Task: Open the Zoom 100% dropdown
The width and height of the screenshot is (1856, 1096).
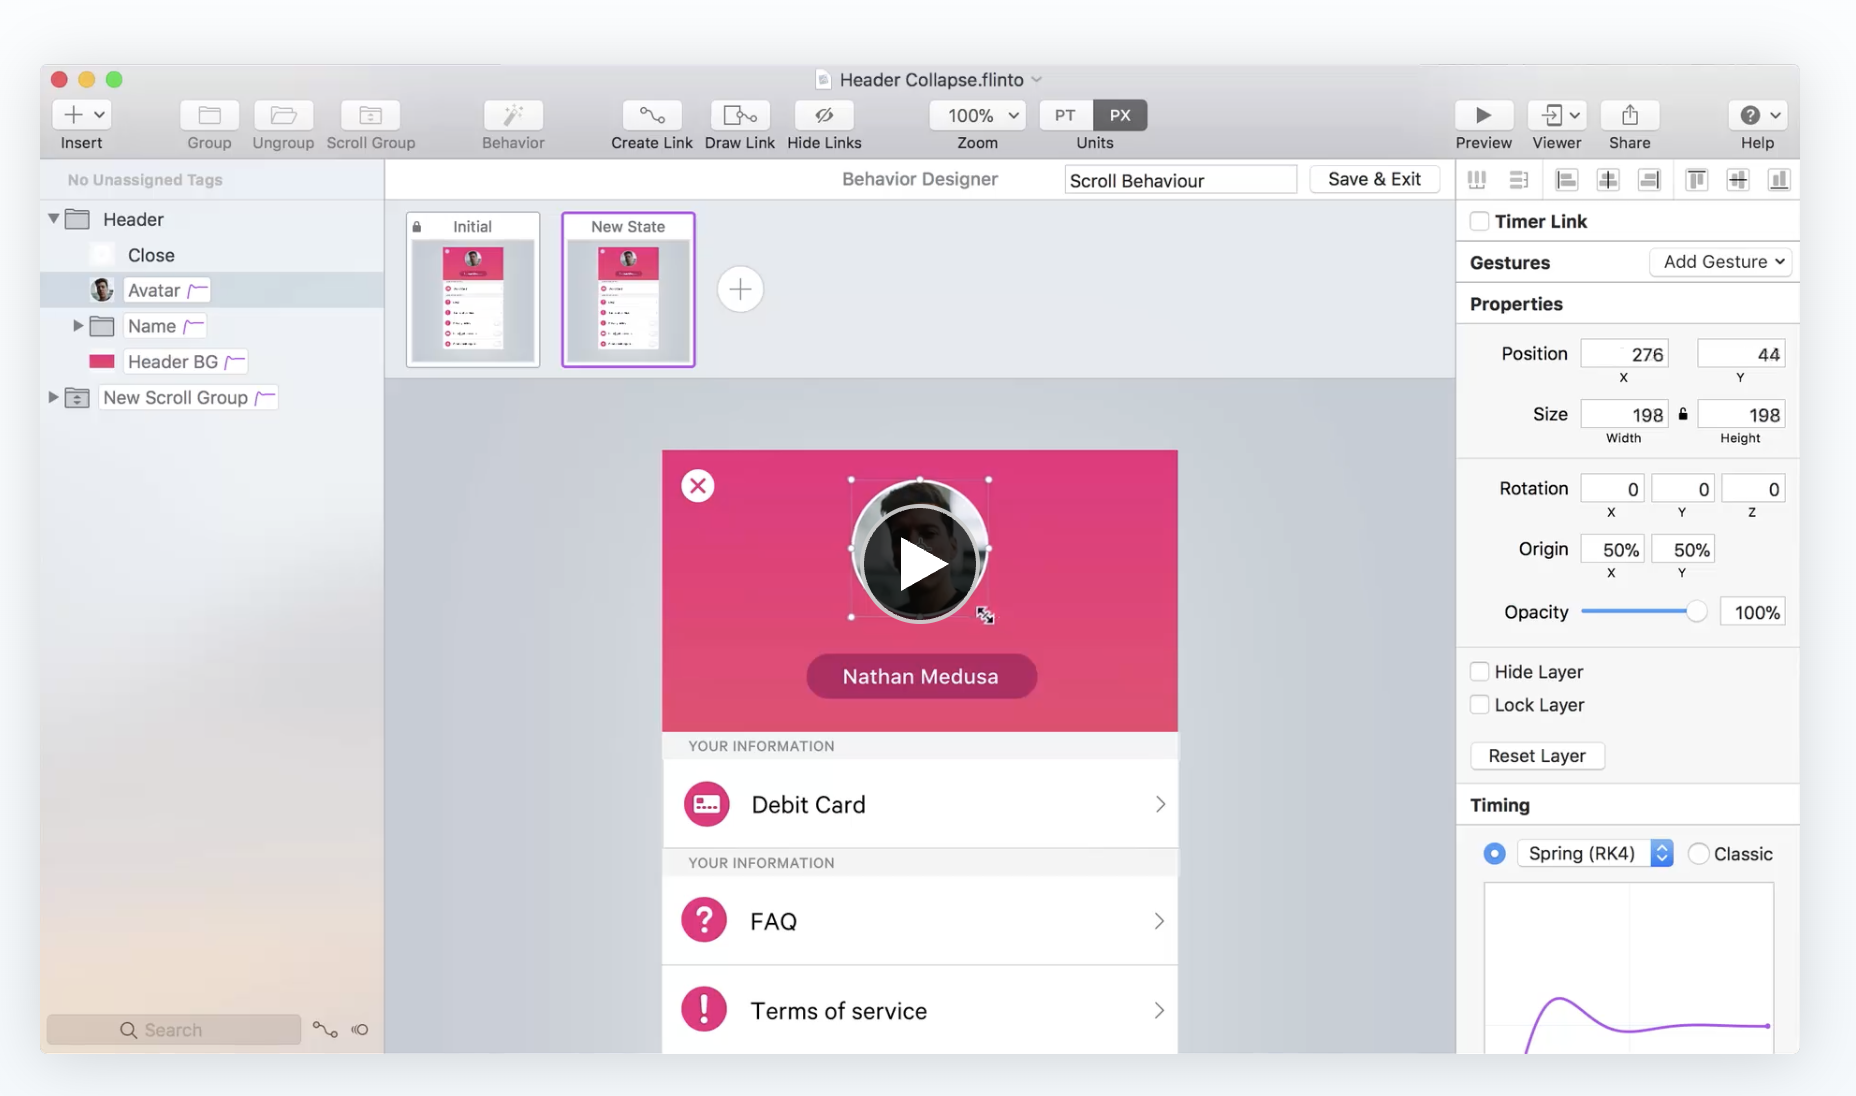Action: (977, 115)
